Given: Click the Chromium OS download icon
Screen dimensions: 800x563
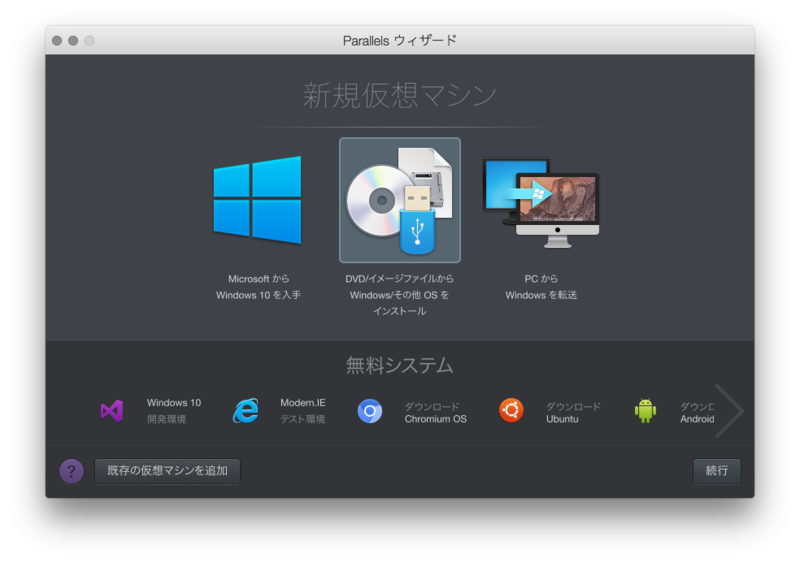Looking at the screenshot, I should (x=370, y=411).
